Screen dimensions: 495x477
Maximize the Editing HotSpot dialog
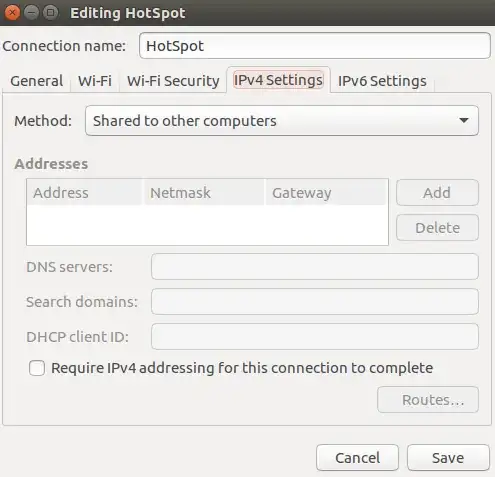[50, 13]
